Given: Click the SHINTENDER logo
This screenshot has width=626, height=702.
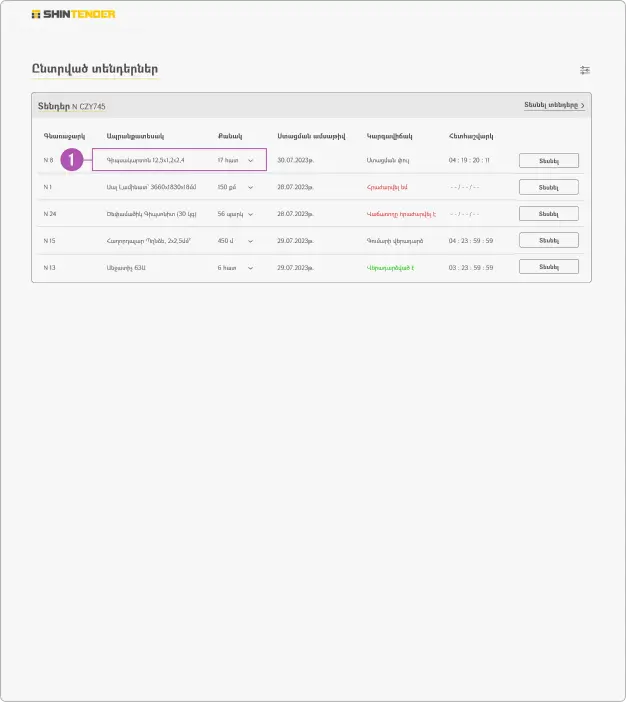Looking at the screenshot, I should tap(73, 15).
